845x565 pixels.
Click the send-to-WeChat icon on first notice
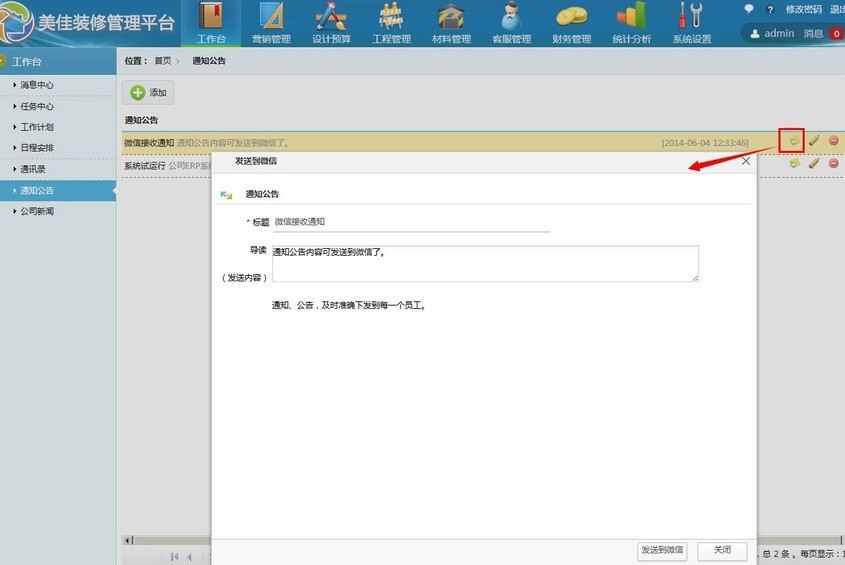pyautogui.click(x=792, y=142)
